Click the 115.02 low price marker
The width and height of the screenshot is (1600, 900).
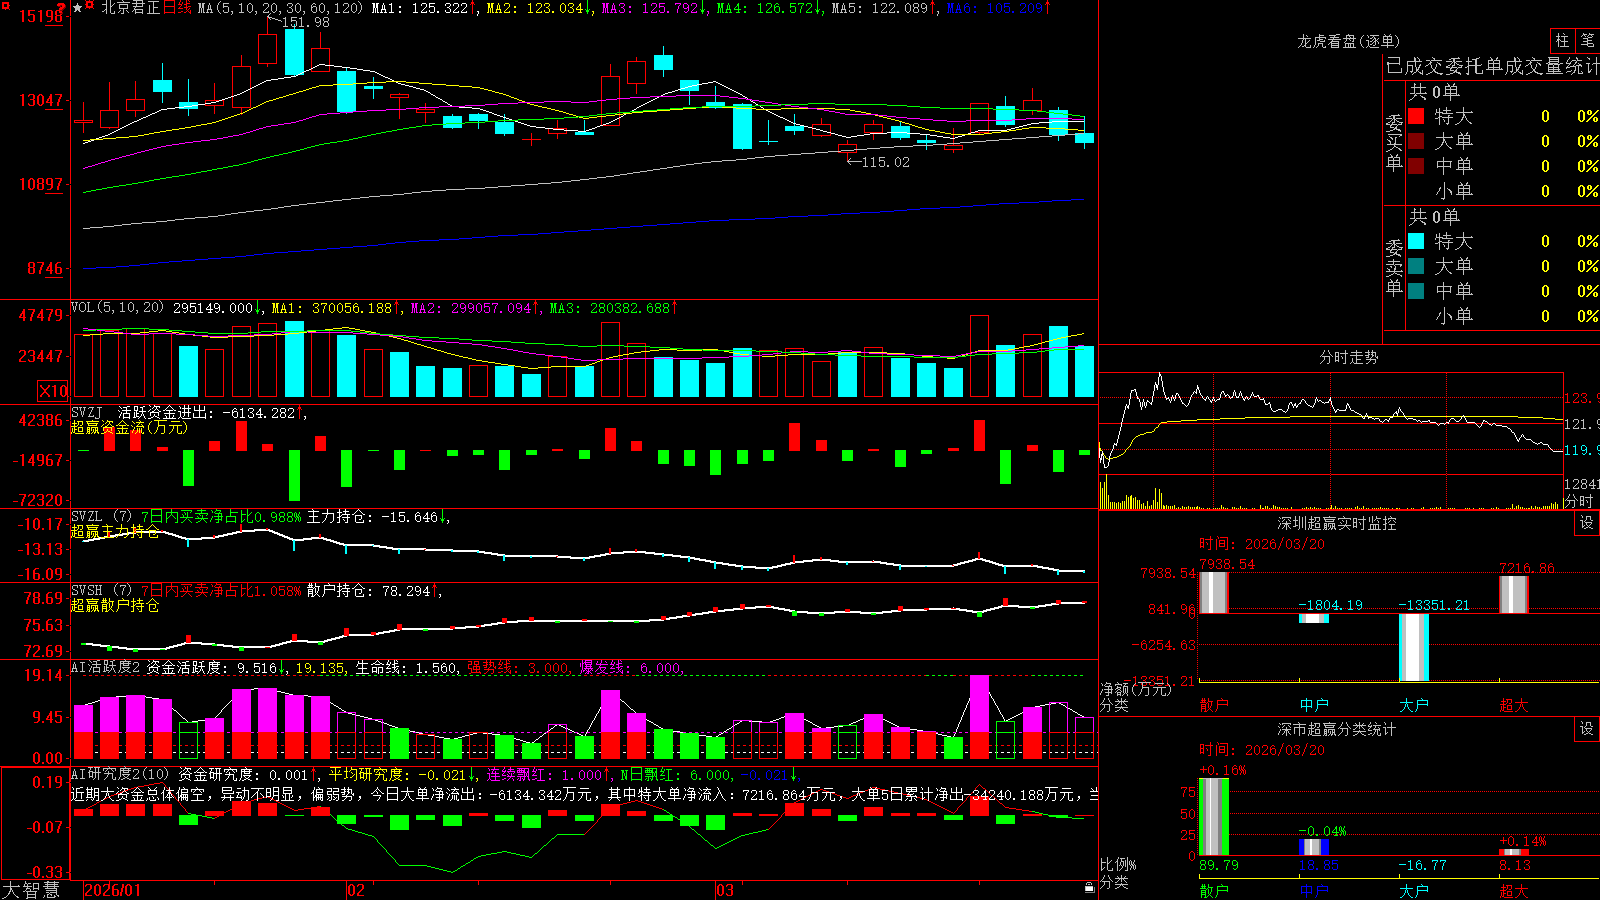coord(885,162)
